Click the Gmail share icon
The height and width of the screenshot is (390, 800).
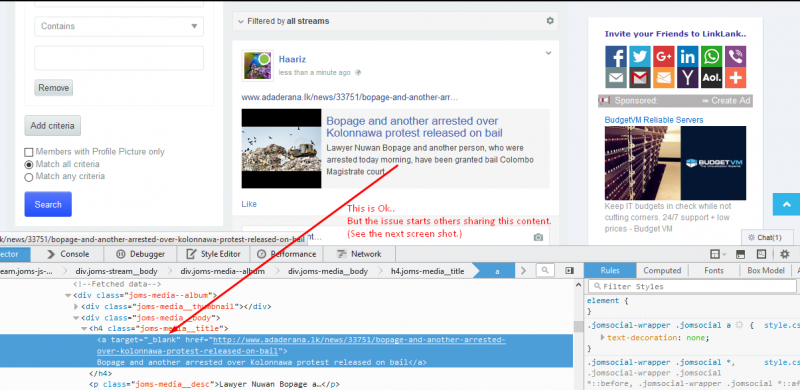640,78
